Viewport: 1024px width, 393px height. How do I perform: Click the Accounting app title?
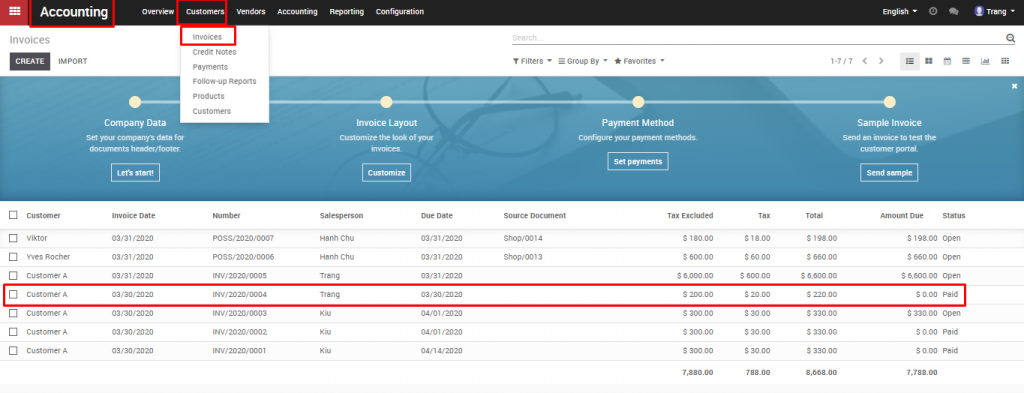[74, 12]
